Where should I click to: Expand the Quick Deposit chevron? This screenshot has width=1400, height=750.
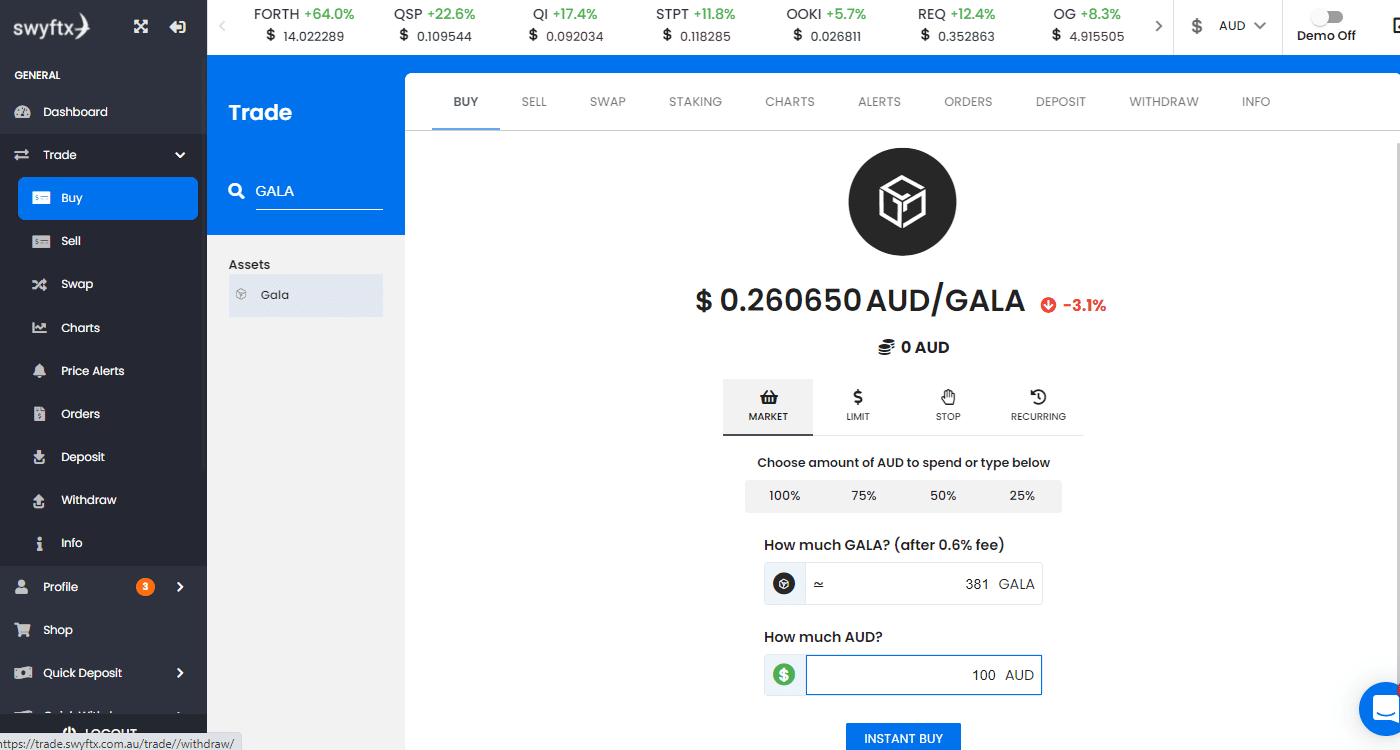[181, 673]
